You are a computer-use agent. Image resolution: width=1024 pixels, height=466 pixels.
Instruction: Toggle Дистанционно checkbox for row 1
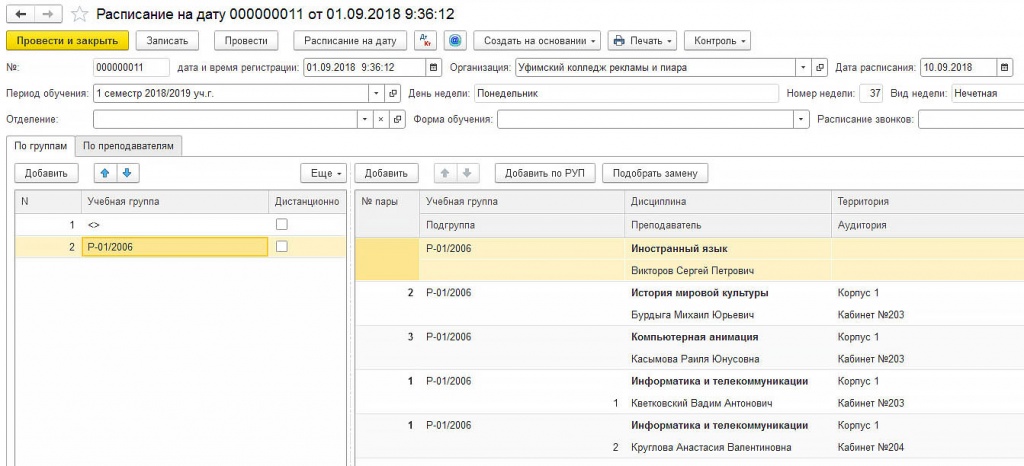(281, 225)
